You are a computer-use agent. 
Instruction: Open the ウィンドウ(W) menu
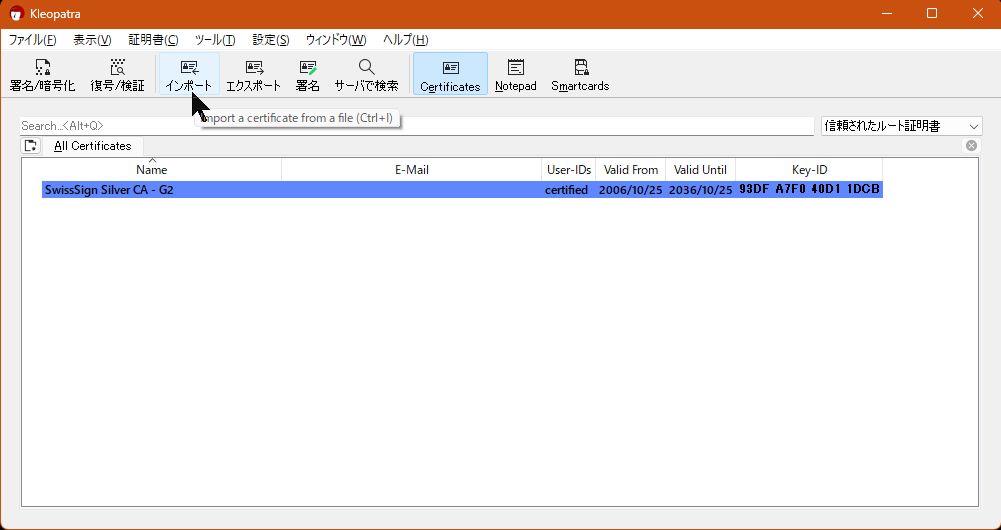click(x=336, y=40)
